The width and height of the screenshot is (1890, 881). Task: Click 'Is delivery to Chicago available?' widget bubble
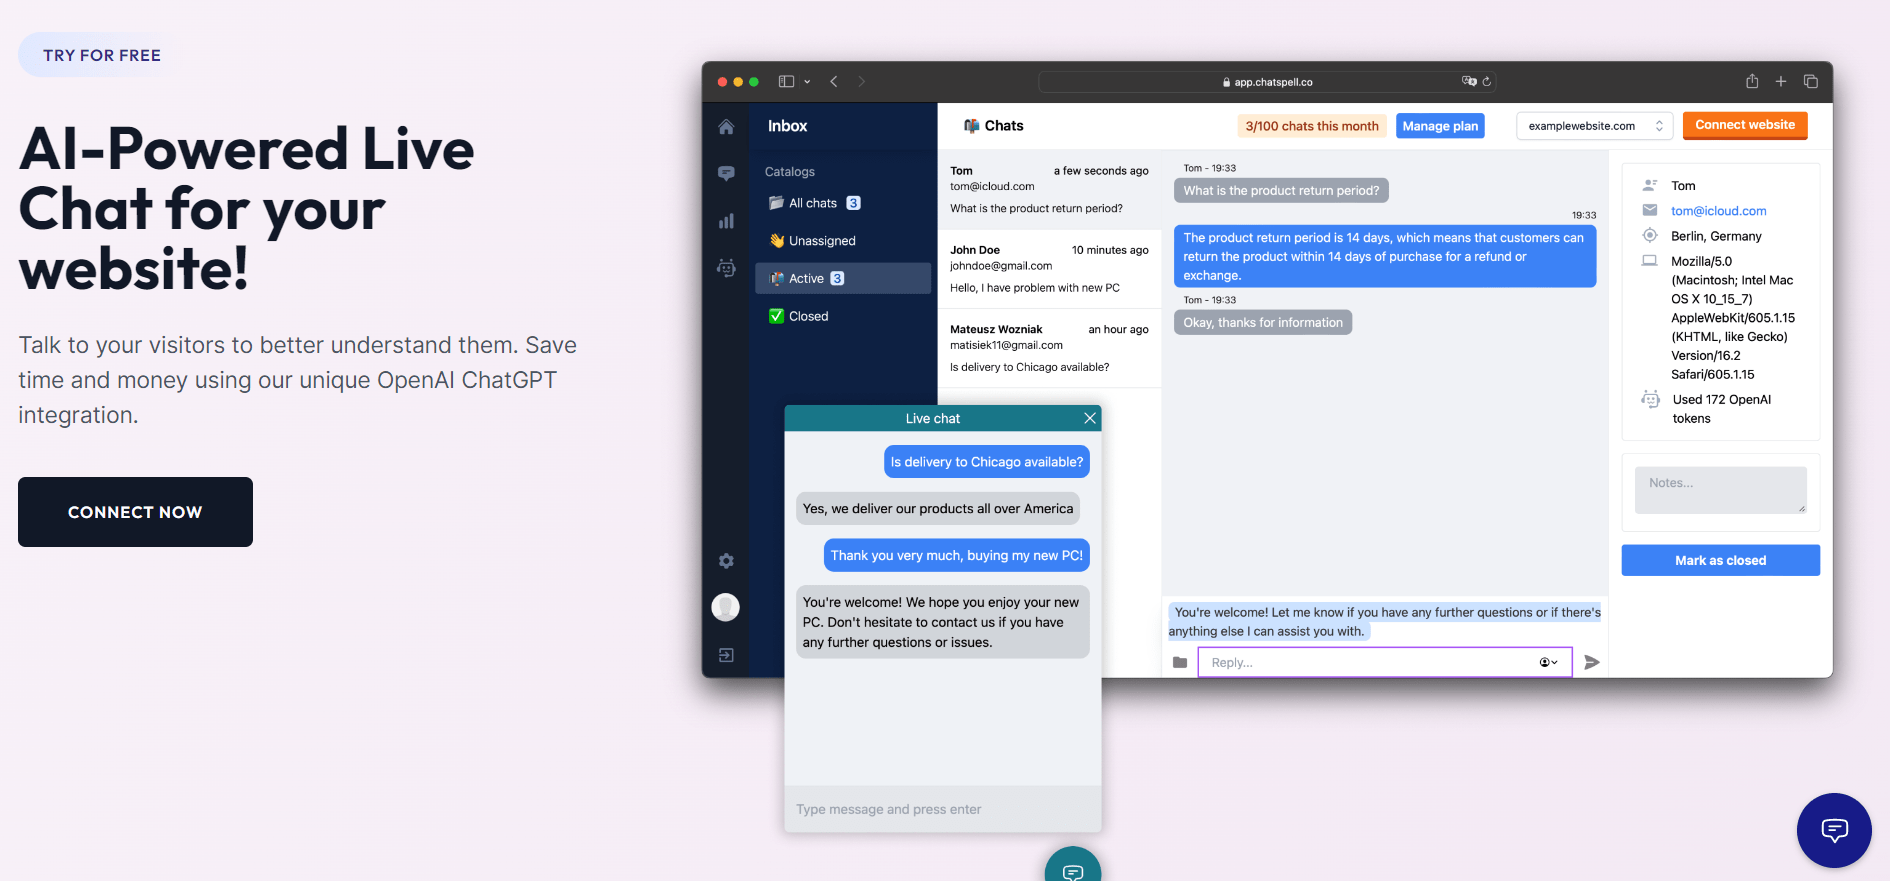point(987,462)
